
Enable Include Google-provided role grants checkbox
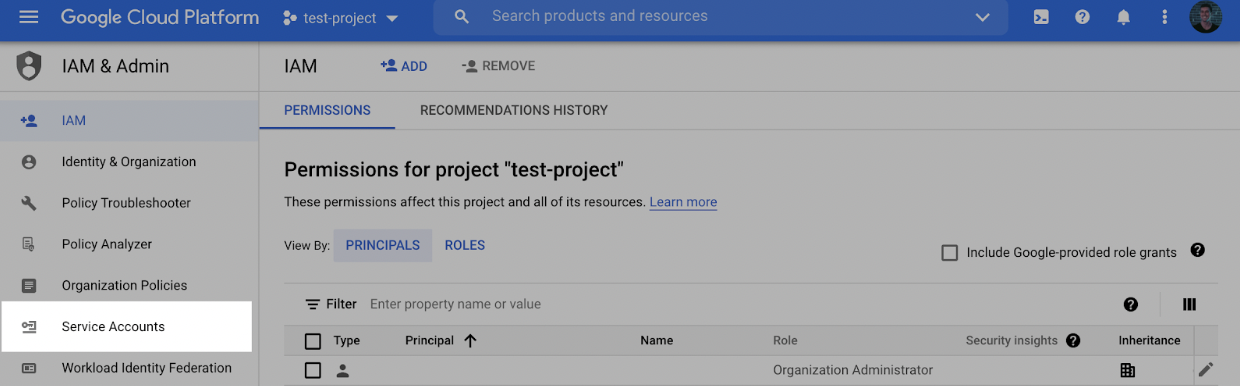[x=950, y=253]
